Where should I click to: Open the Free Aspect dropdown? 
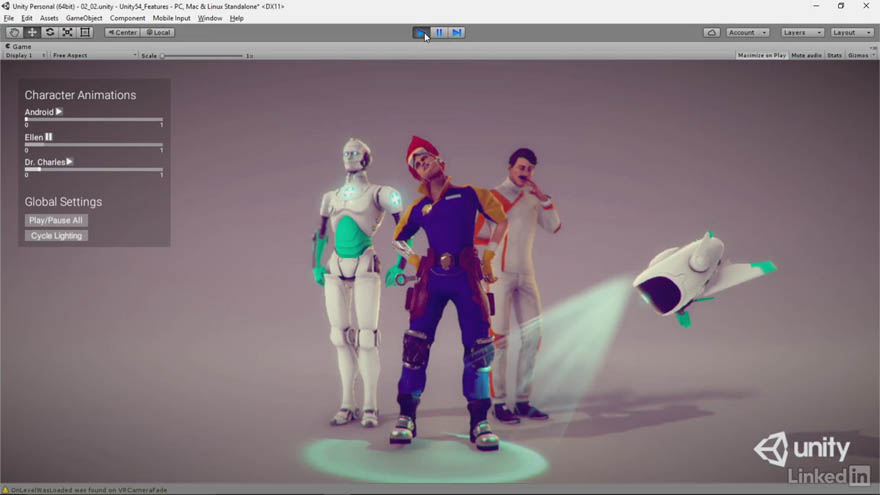coord(94,56)
